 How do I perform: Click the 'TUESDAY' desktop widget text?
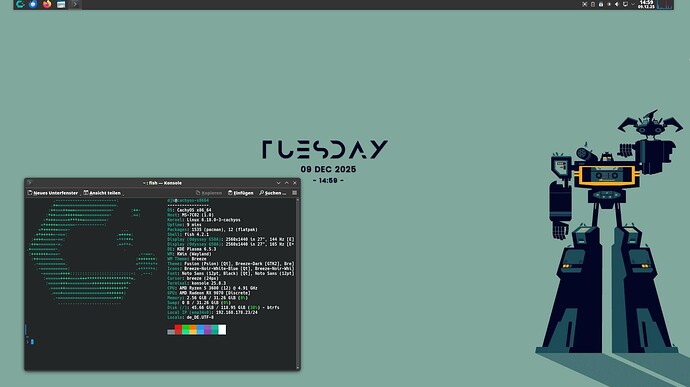click(x=325, y=149)
